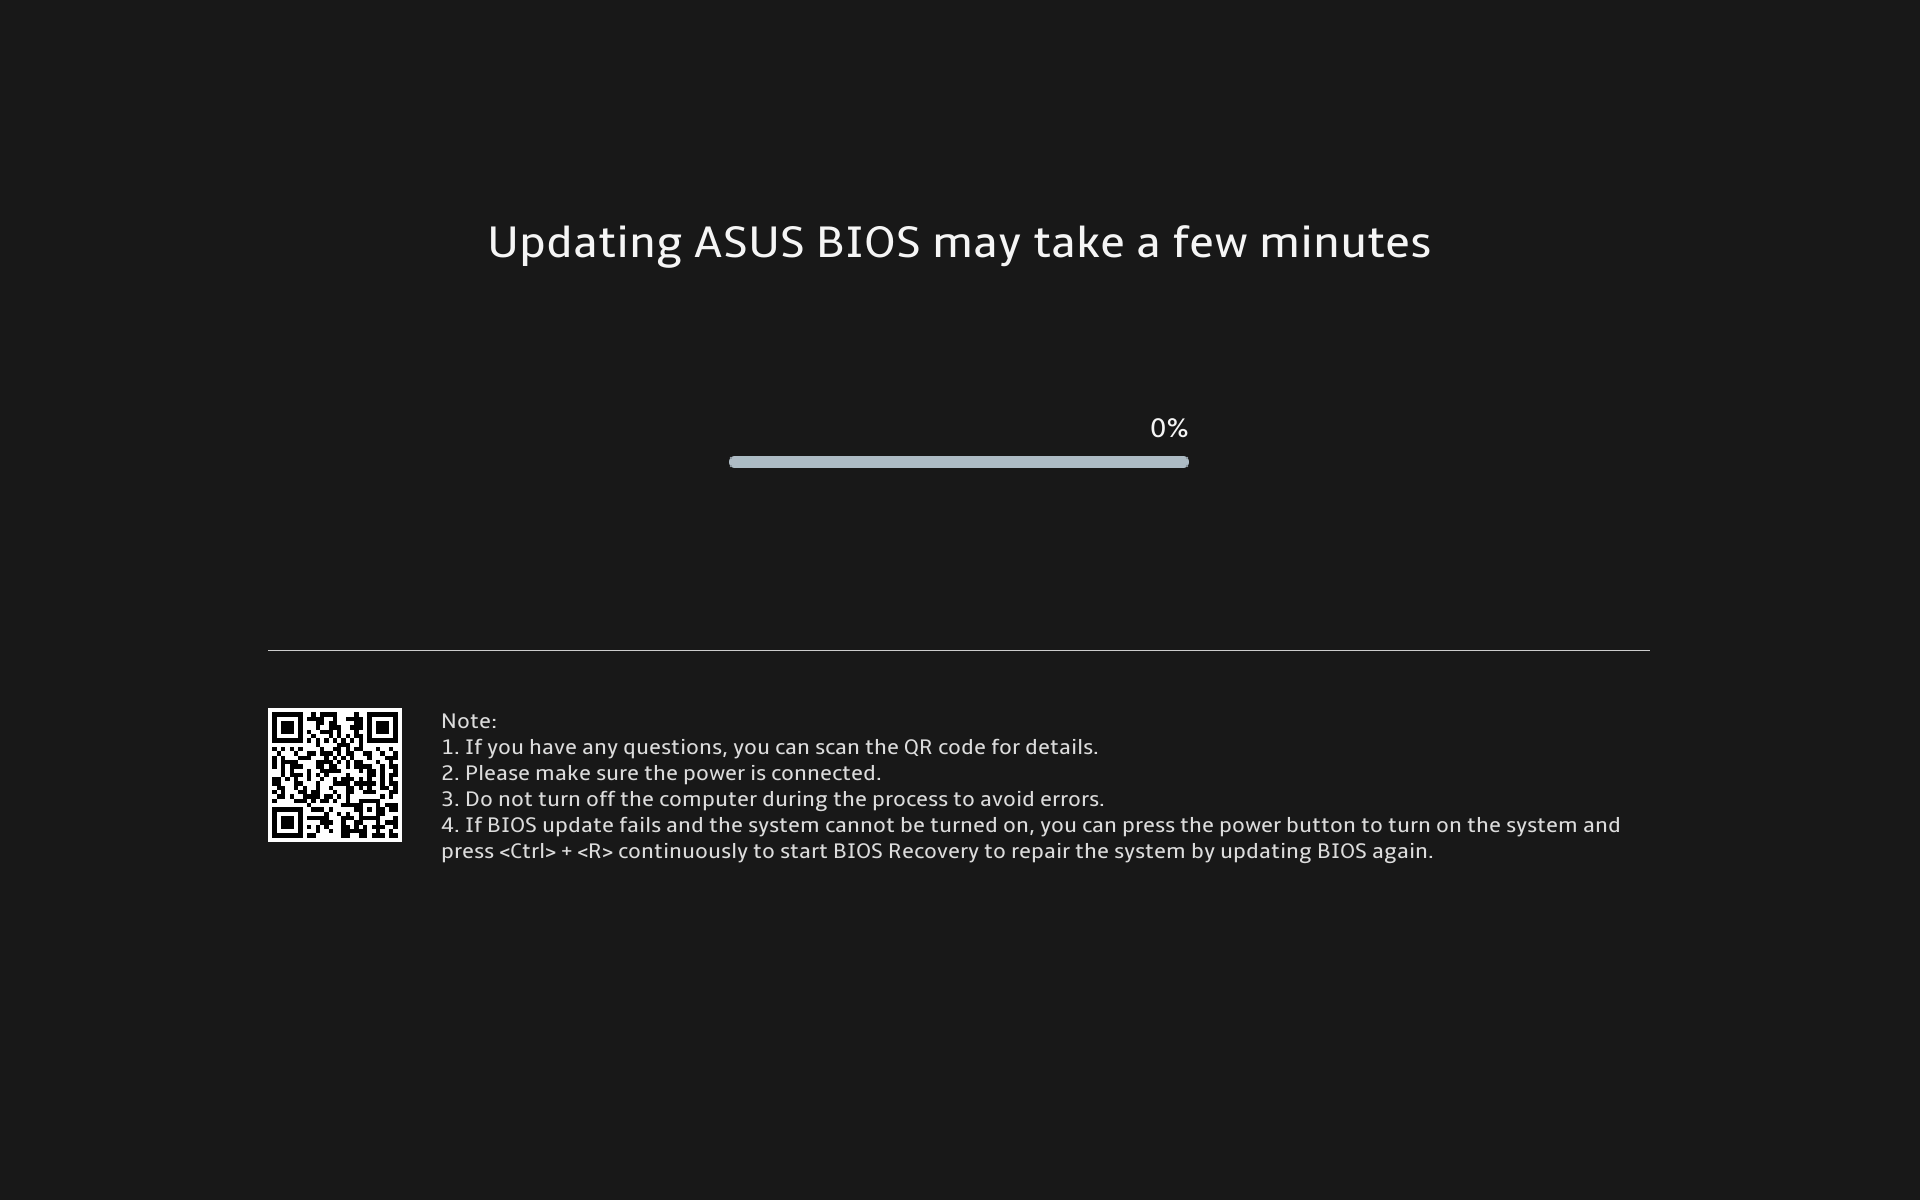1920x1200 pixels.
Task: Click the QR code image
Action: (x=335, y=775)
